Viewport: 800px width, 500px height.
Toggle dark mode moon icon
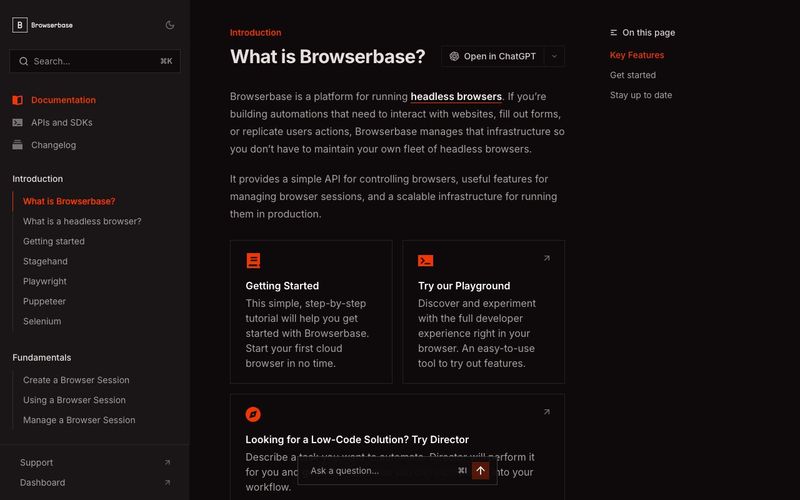(170, 25)
